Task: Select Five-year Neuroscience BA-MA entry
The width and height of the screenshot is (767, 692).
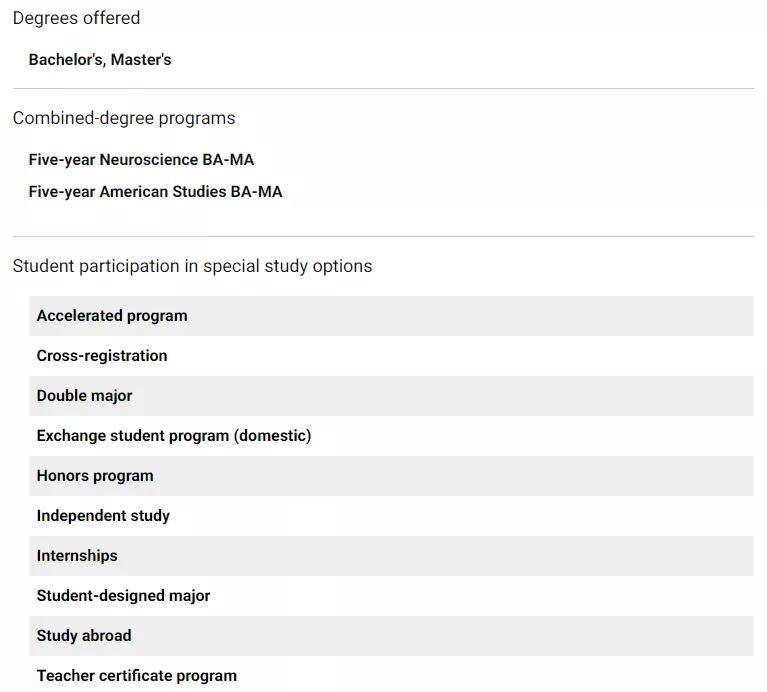Action: click(x=141, y=160)
